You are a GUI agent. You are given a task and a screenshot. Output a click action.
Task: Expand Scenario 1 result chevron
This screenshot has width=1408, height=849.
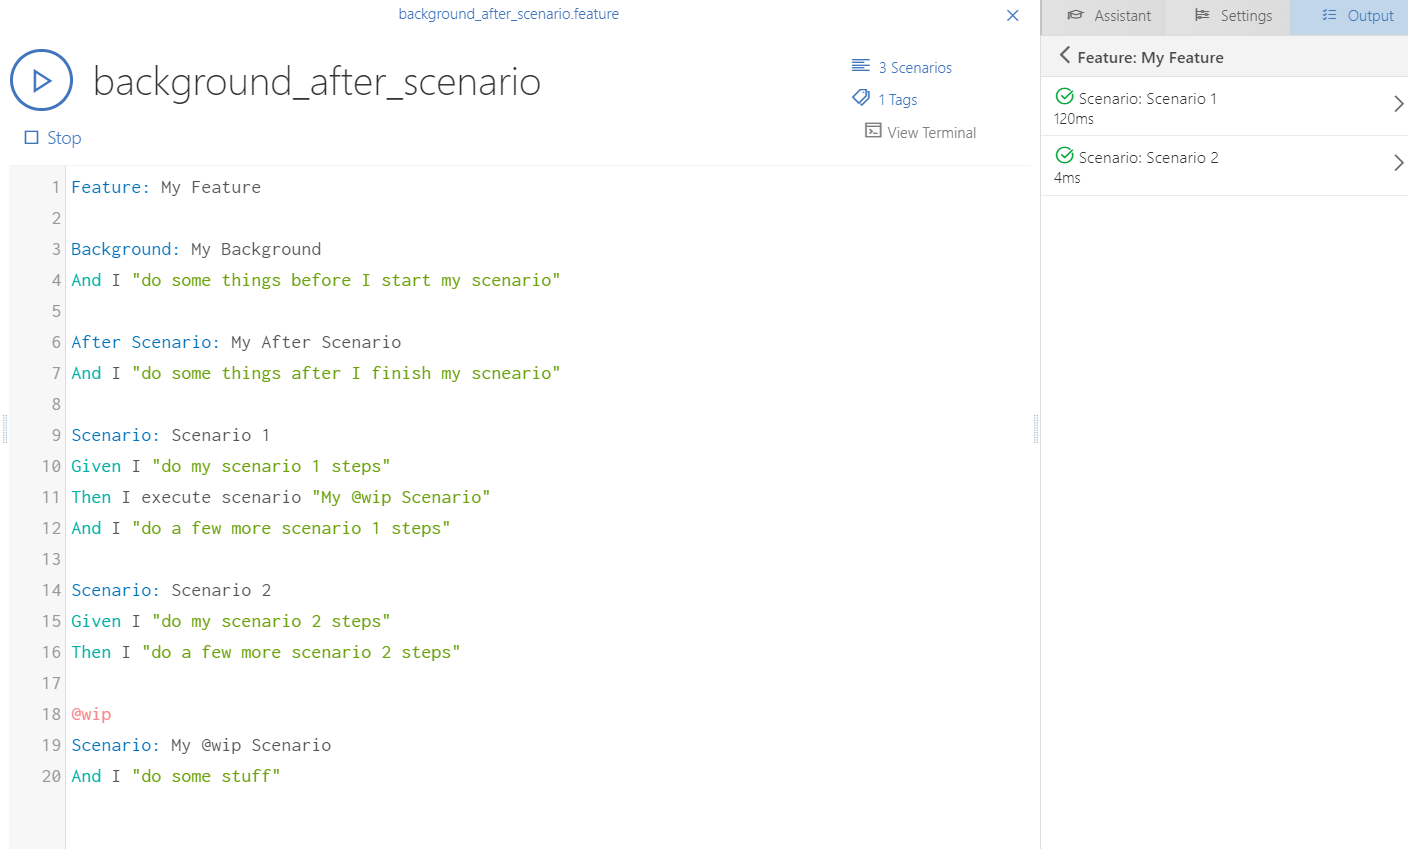pos(1398,104)
